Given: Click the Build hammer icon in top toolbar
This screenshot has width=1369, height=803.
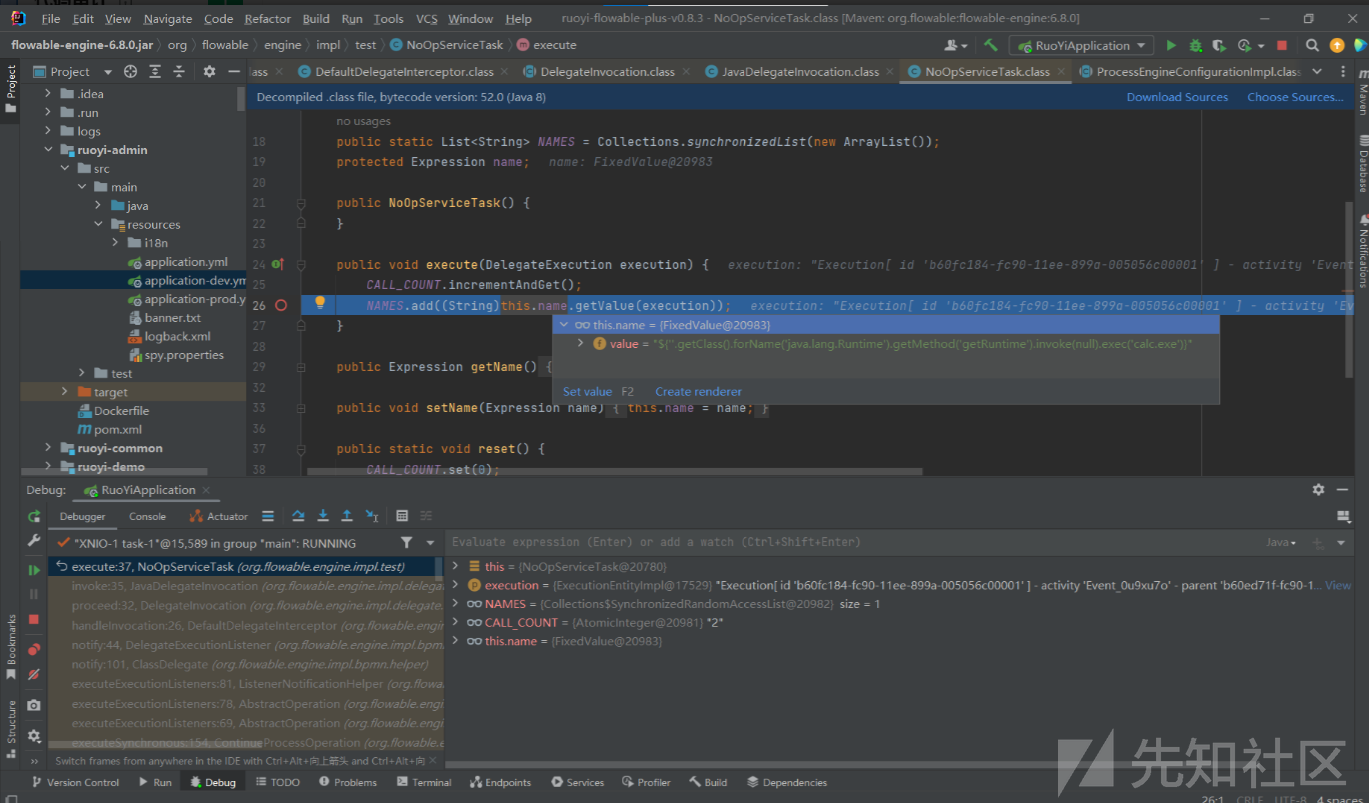Looking at the screenshot, I should (991, 45).
